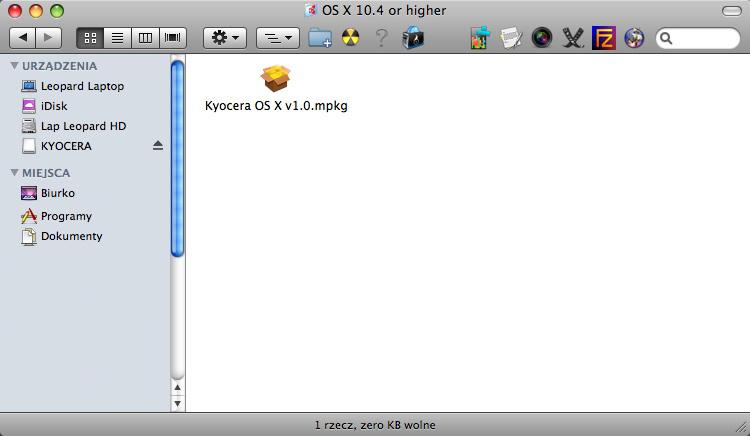This screenshot has height=436, width=750.
Task: Launch FileZilla from the toolbar
Action: (x=604, y=38)
